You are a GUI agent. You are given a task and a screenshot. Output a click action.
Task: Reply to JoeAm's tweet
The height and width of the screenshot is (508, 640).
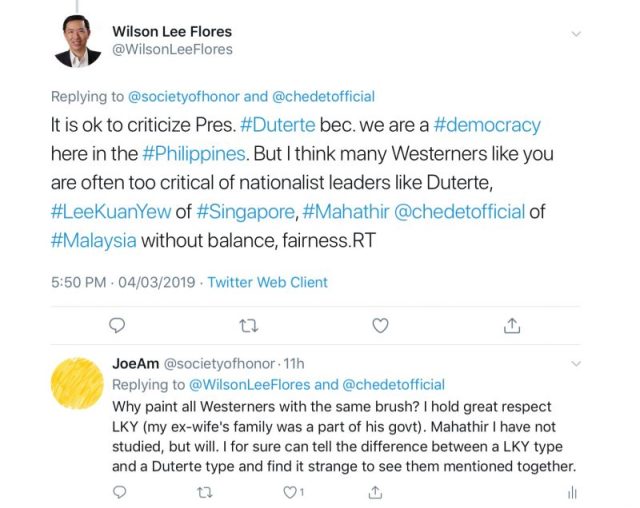pos(118,491)
